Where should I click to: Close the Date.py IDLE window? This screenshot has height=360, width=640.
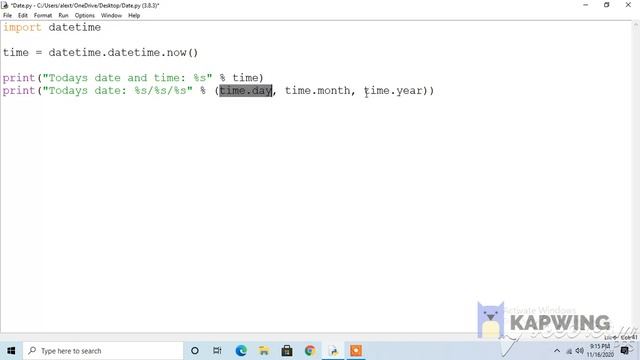click(628, 5)
